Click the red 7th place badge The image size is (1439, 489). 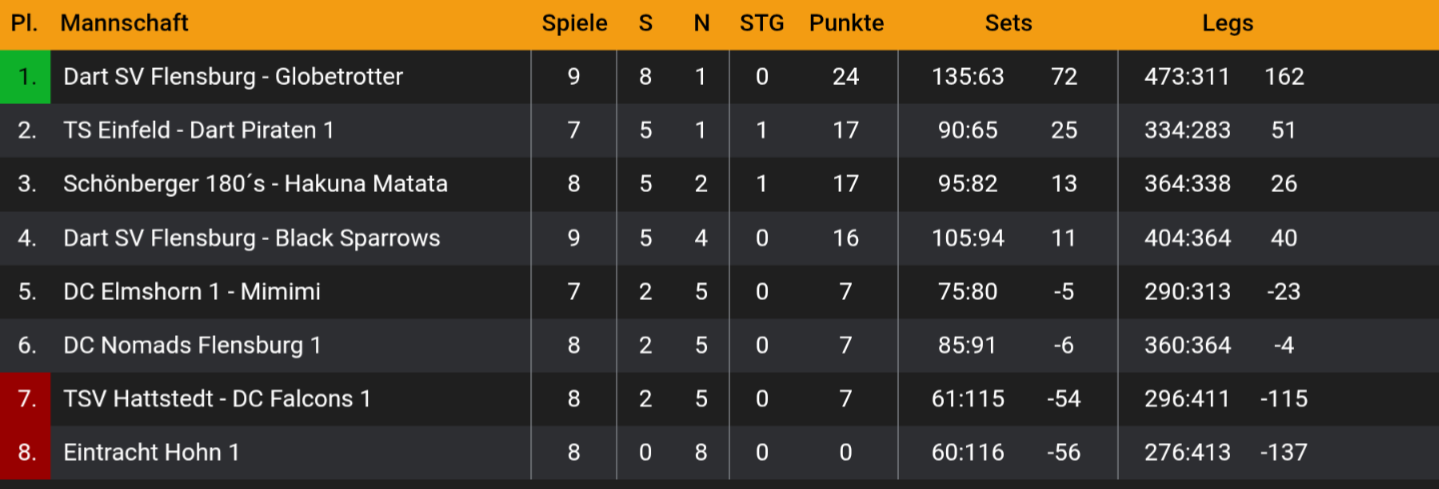tap(26, 399)
